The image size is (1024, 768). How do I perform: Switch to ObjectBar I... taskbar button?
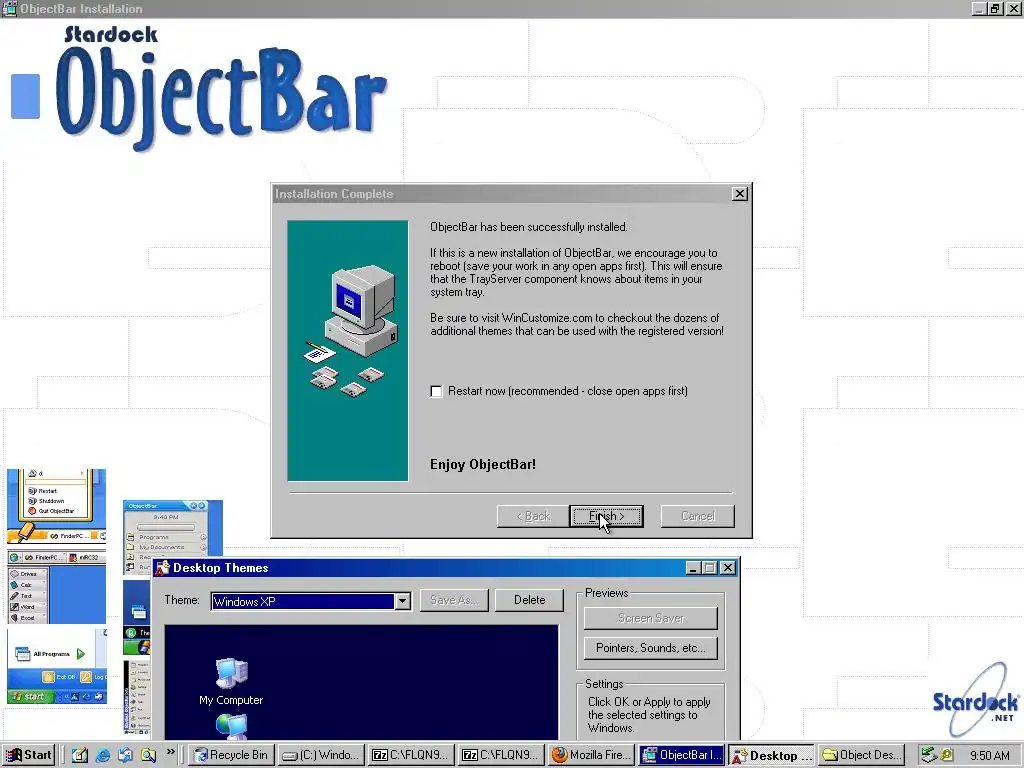[681, 755]
